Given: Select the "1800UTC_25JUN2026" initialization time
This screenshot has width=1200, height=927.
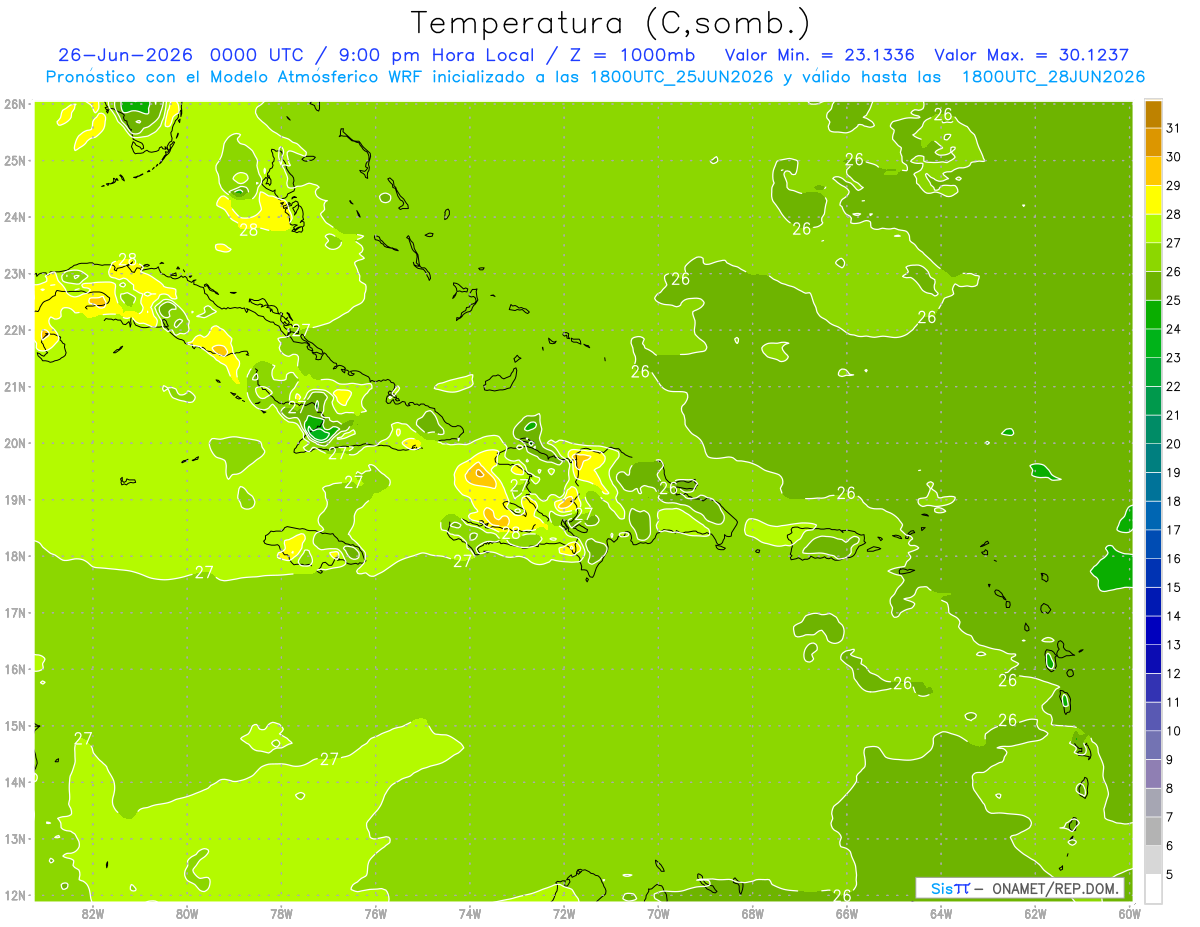Looking at the screenshot, I should 679,76.
